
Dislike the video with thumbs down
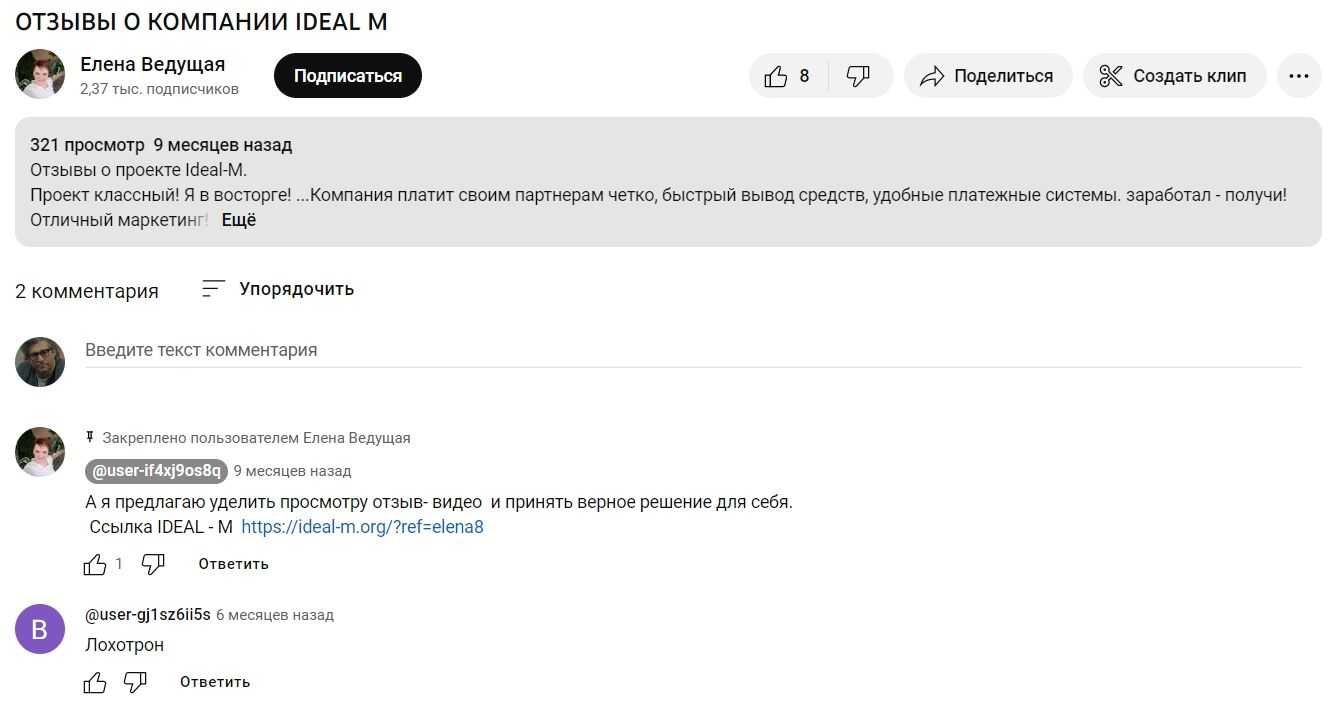click(858, 76)
